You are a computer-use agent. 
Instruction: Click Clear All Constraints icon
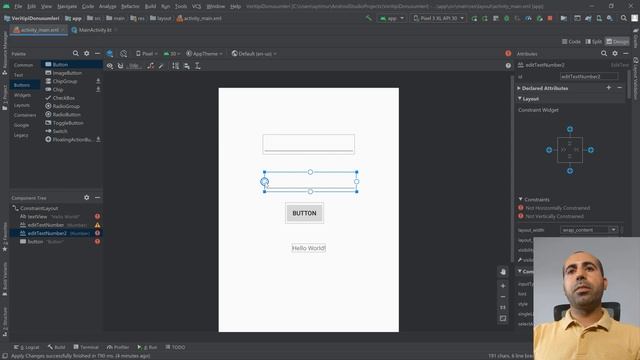[151, 66]
